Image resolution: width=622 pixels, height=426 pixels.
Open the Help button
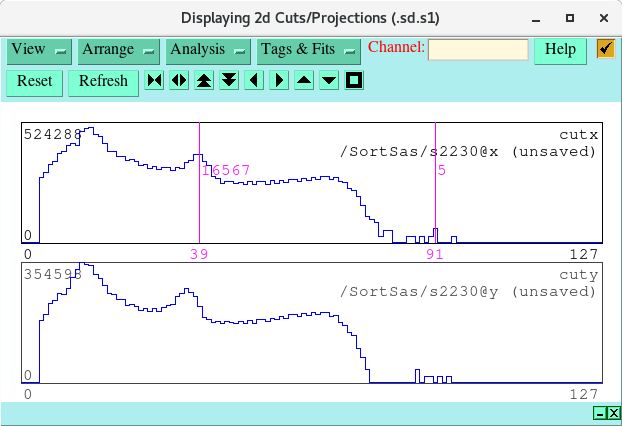[560, 50]
